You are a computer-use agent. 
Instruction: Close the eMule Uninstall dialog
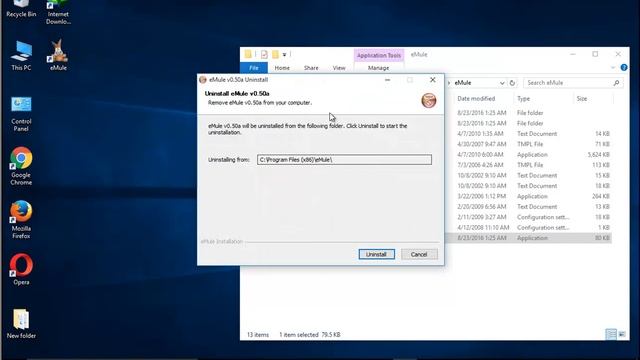click(433, 80)
